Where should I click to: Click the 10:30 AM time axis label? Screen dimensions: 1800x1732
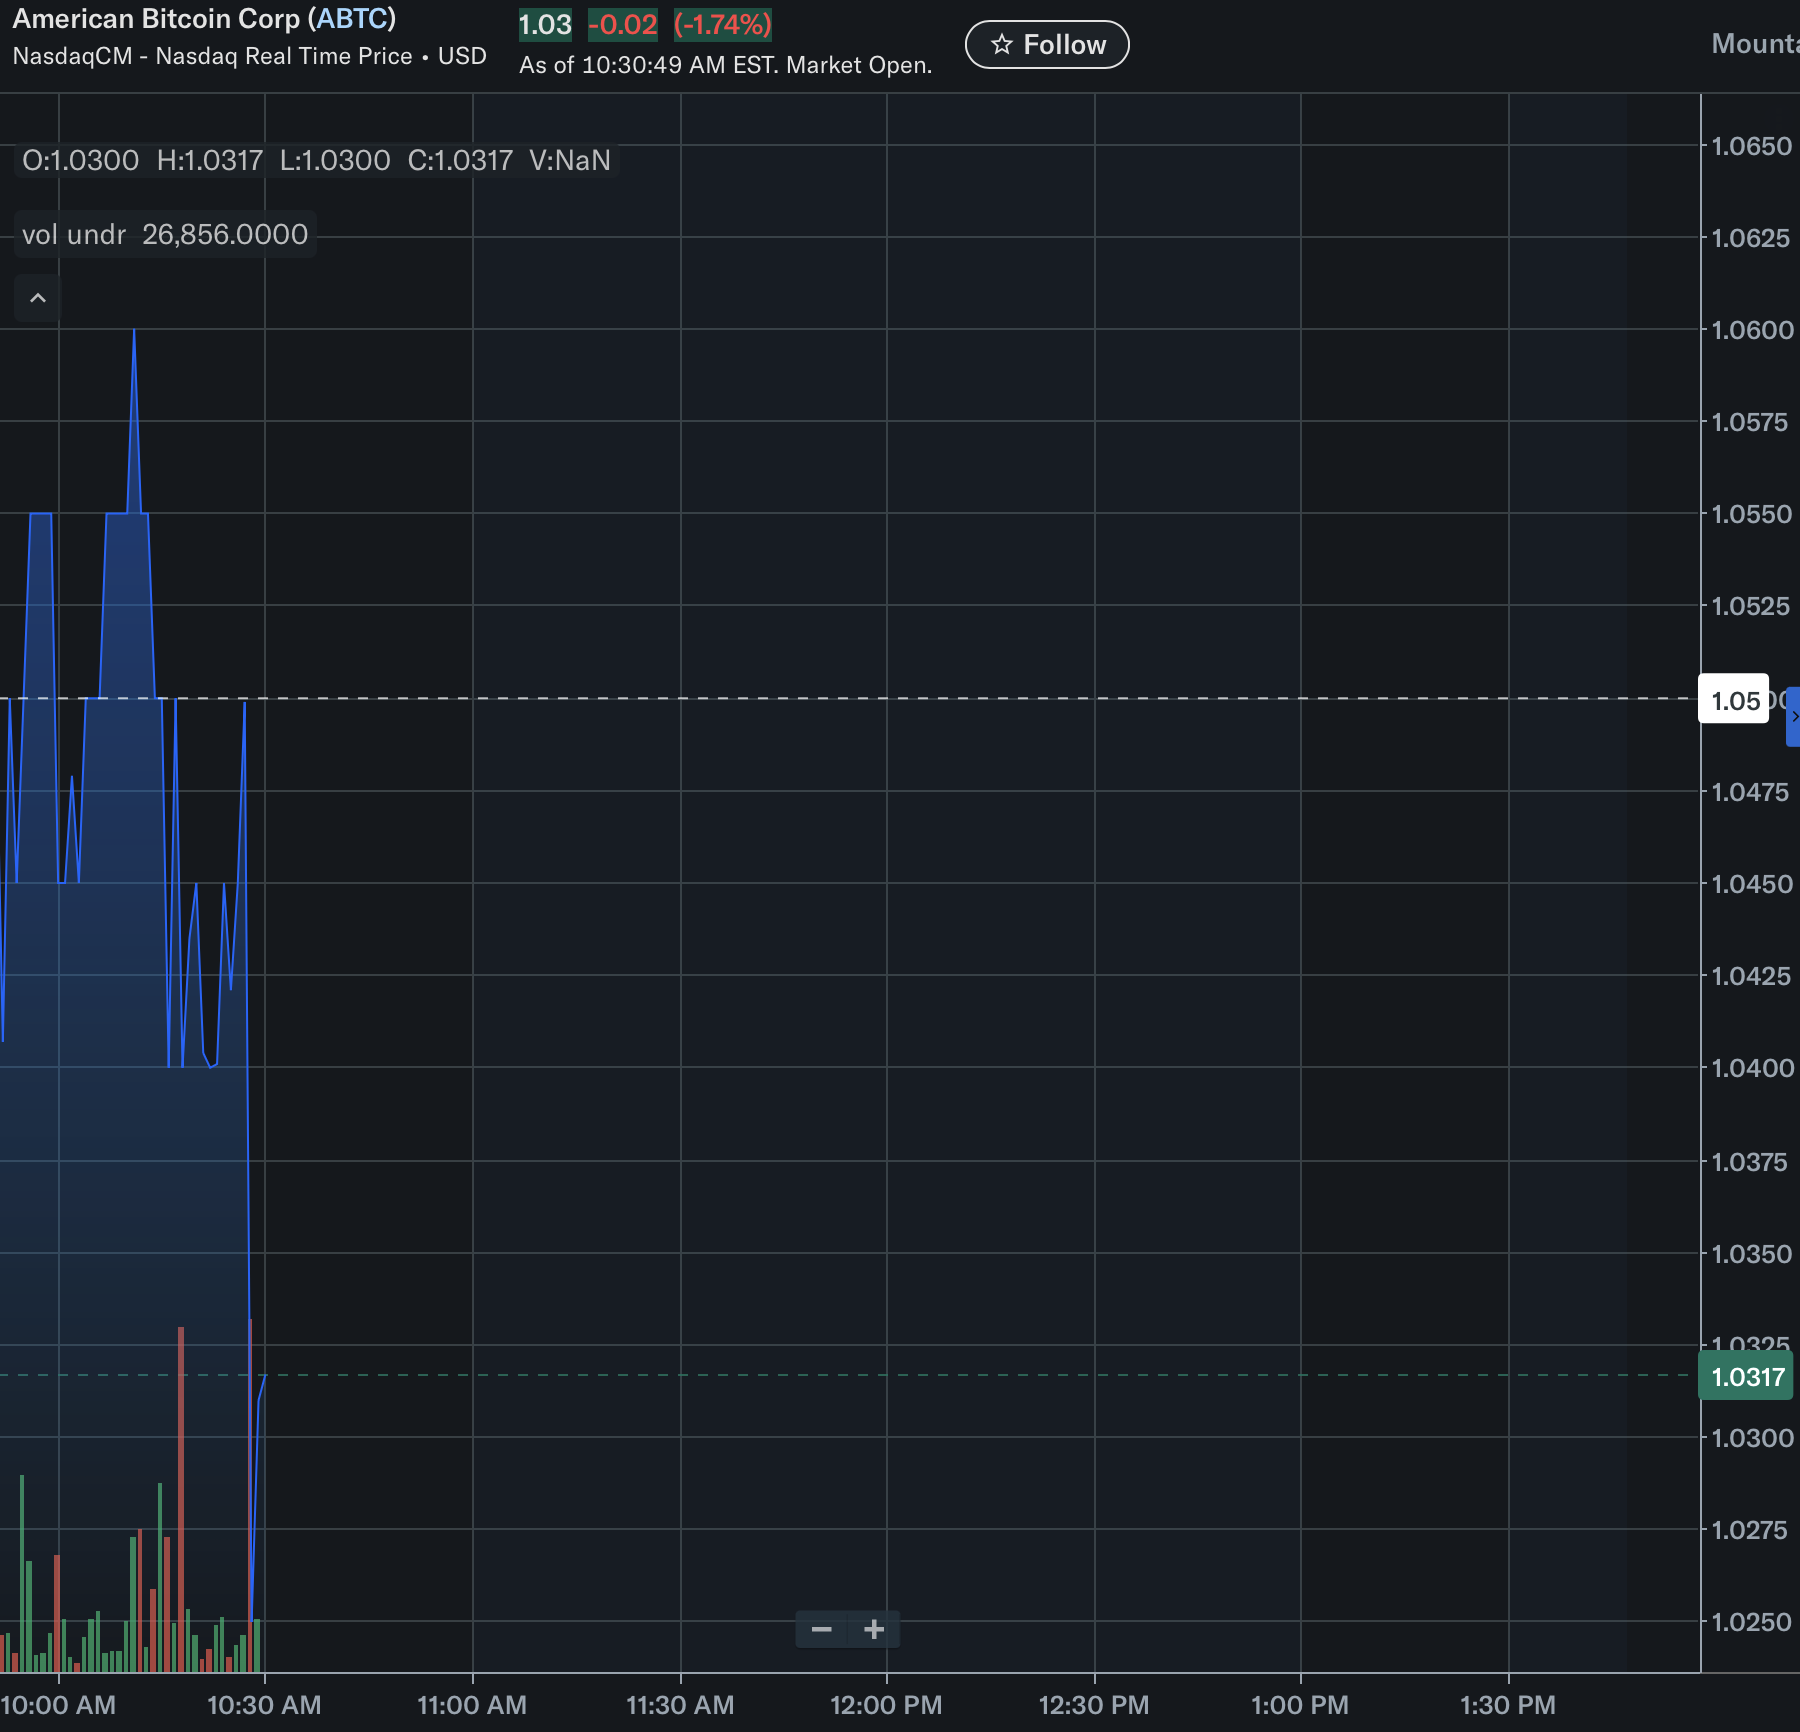pyautogui.click(x=264, y=1705)
